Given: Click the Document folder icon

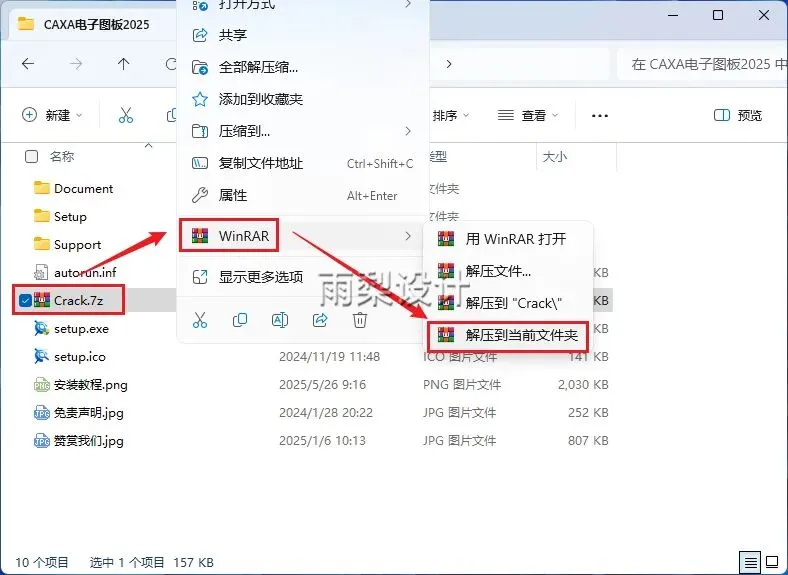Looking at the screenshot, I should [x=41, y=188].
